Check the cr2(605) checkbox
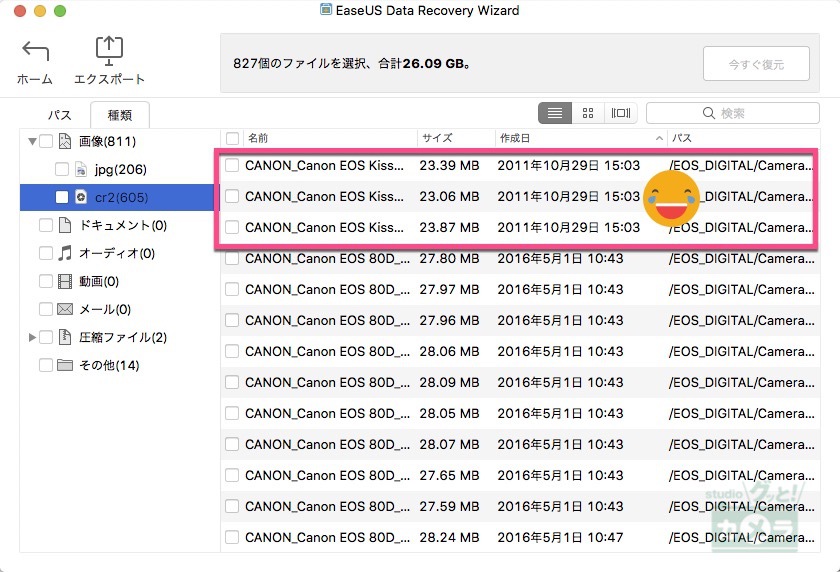This screenshot has width=840, height=572. pos(62,198)
